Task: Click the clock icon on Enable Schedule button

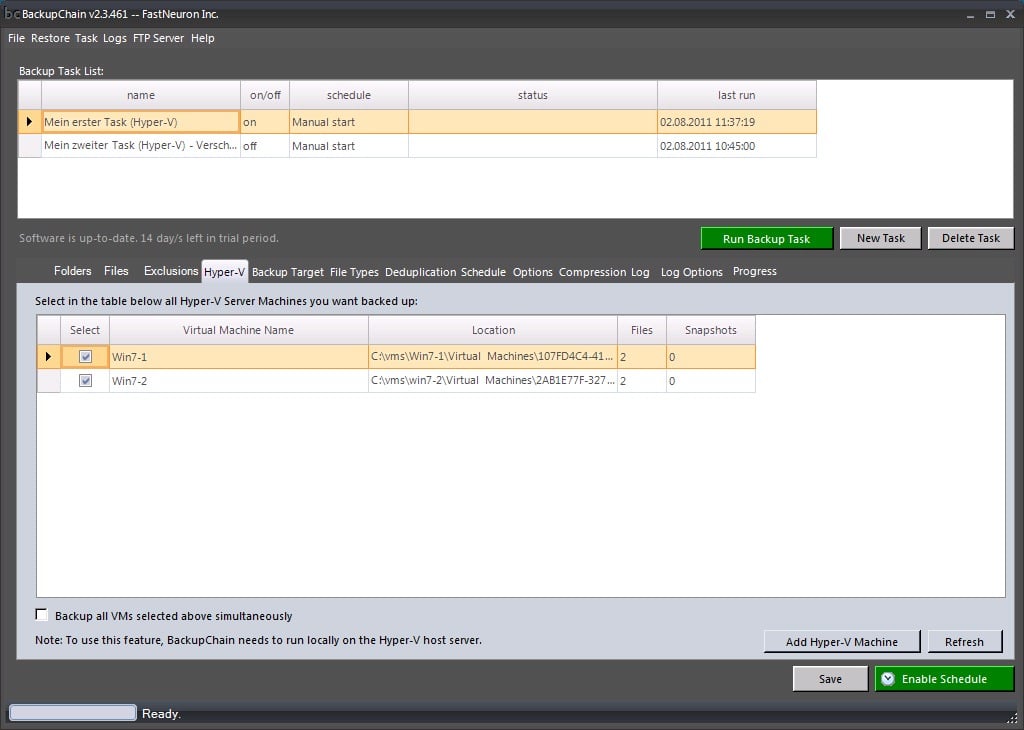Action: pyautogui.click(x=888, y=679)
